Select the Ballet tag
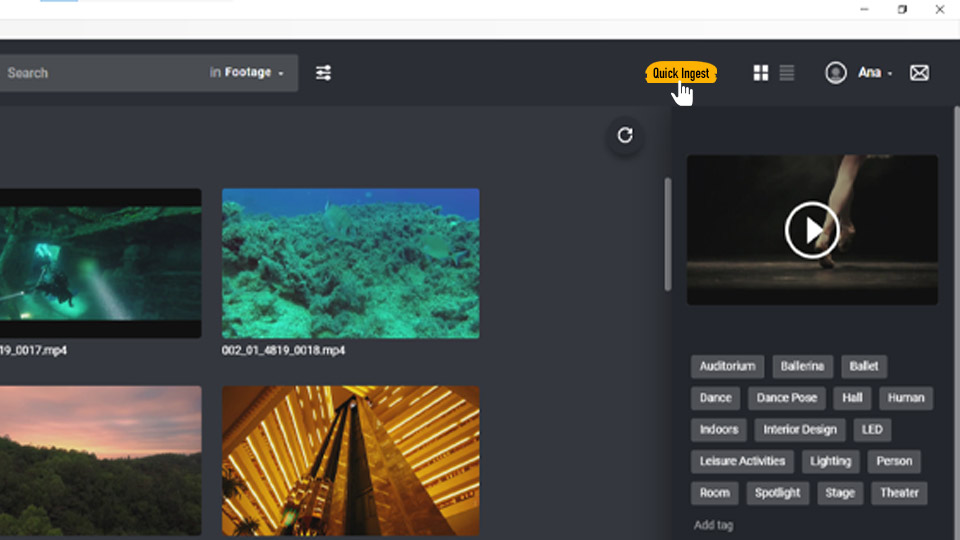 [x=864, y=366]
